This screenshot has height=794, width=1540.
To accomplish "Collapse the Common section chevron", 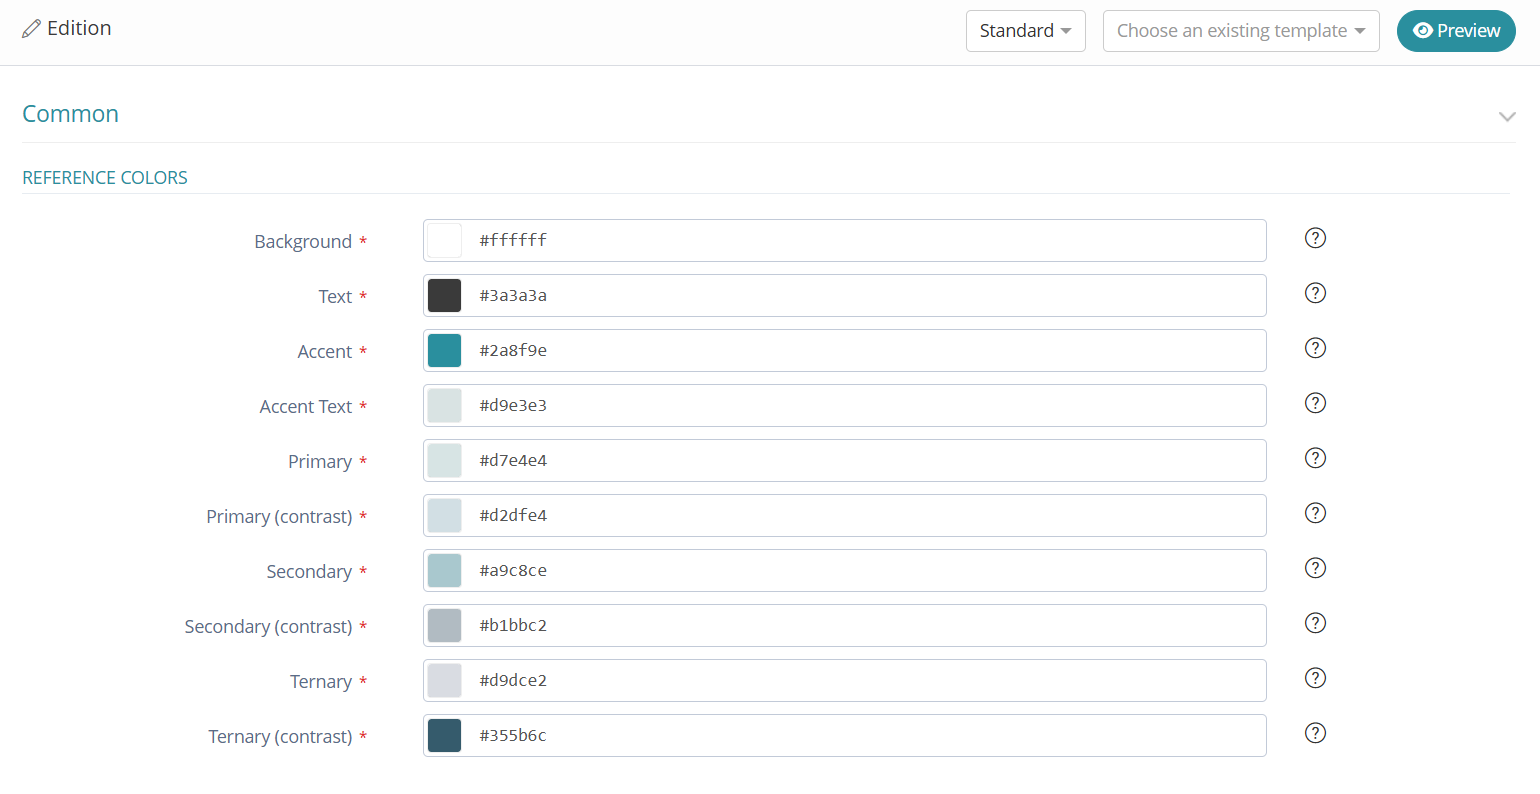I will coord(1506,117).
